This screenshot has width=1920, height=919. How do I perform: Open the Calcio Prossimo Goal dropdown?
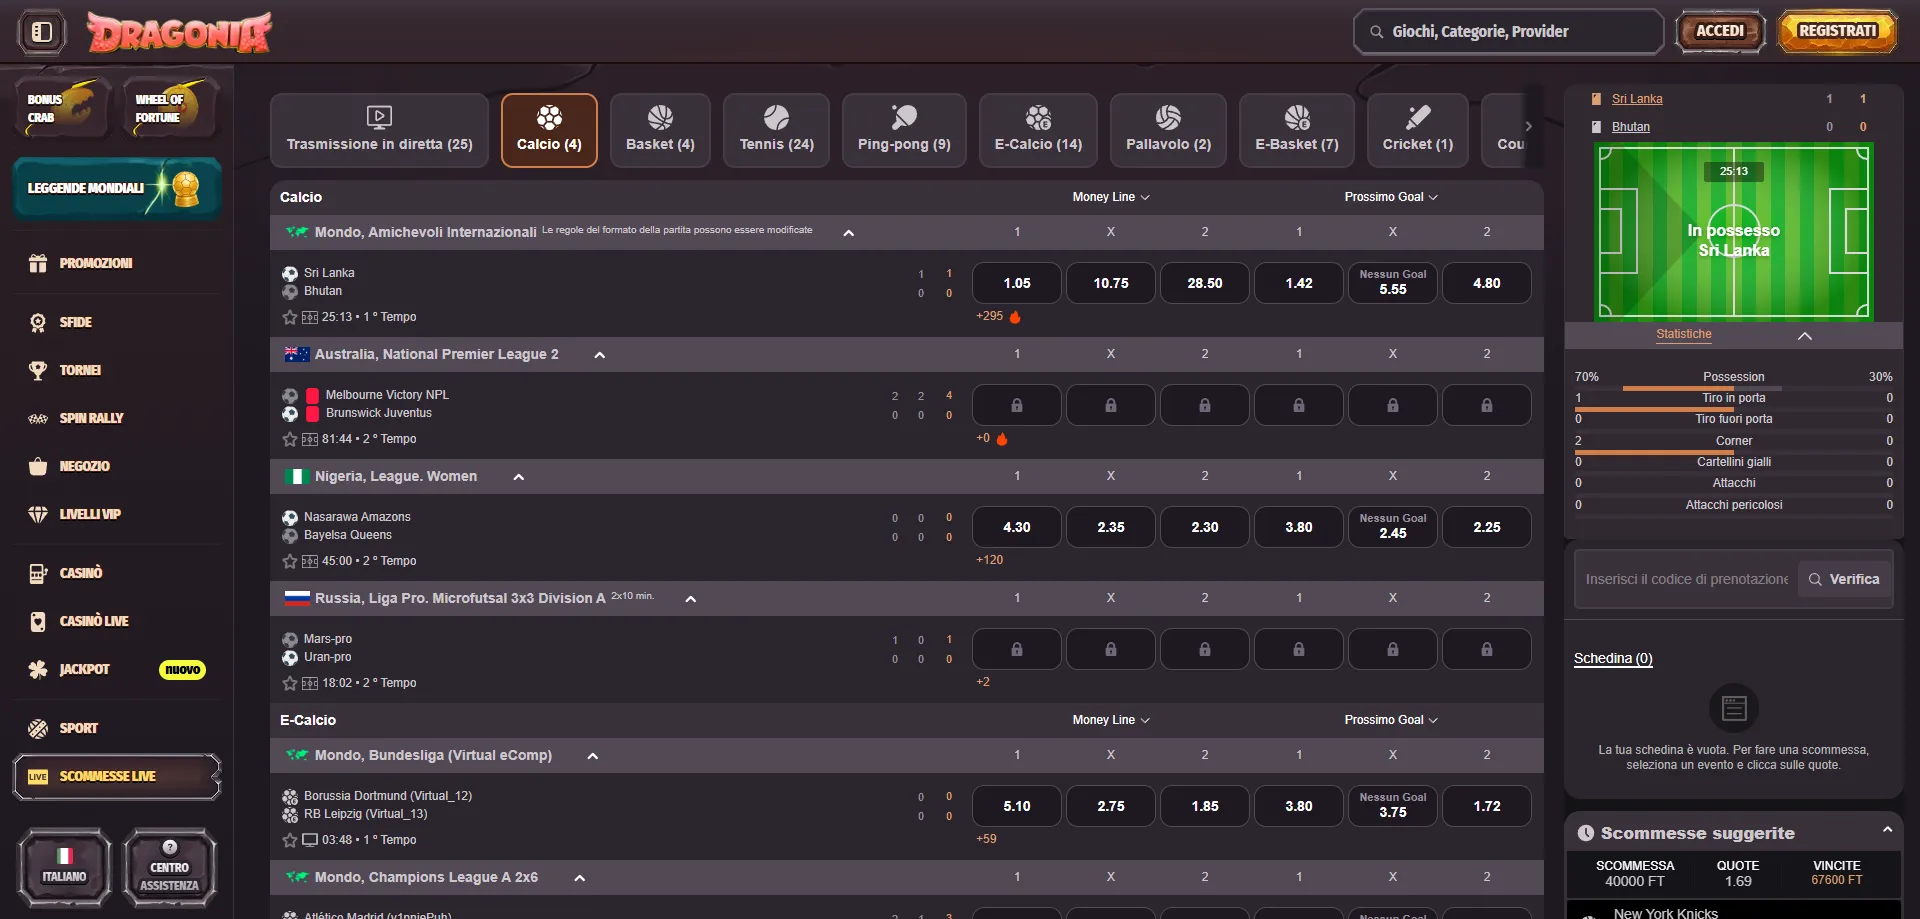(x=1391, y=197)
